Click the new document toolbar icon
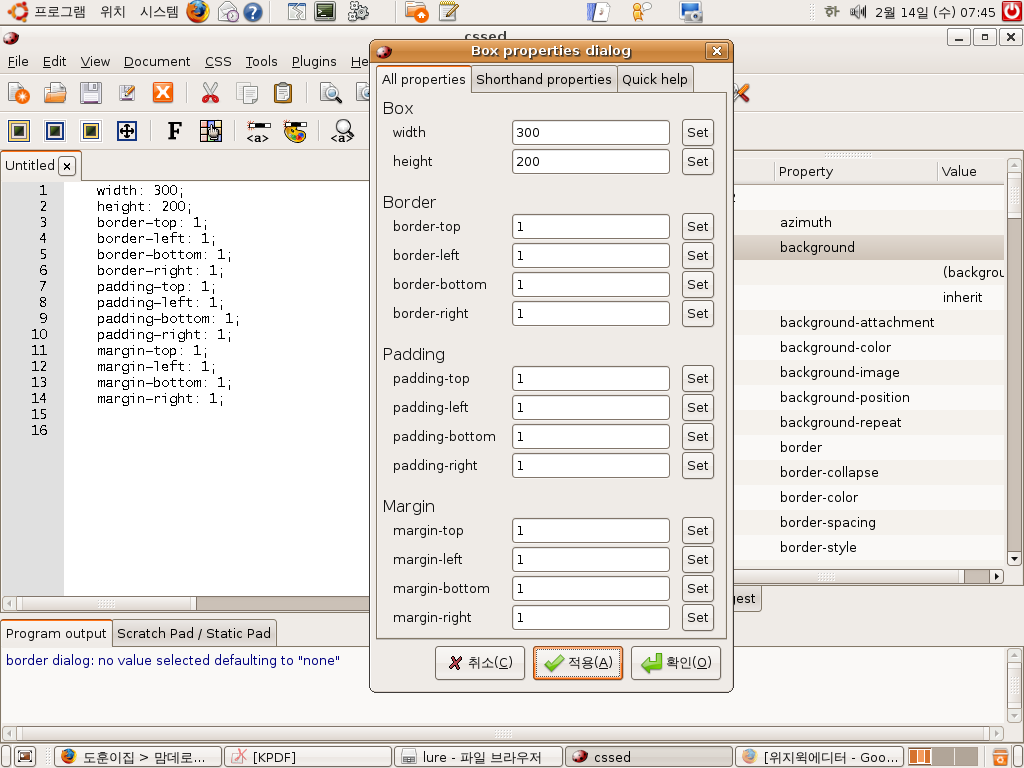The width and height of the screenshot is (1024, 768). 19,93
